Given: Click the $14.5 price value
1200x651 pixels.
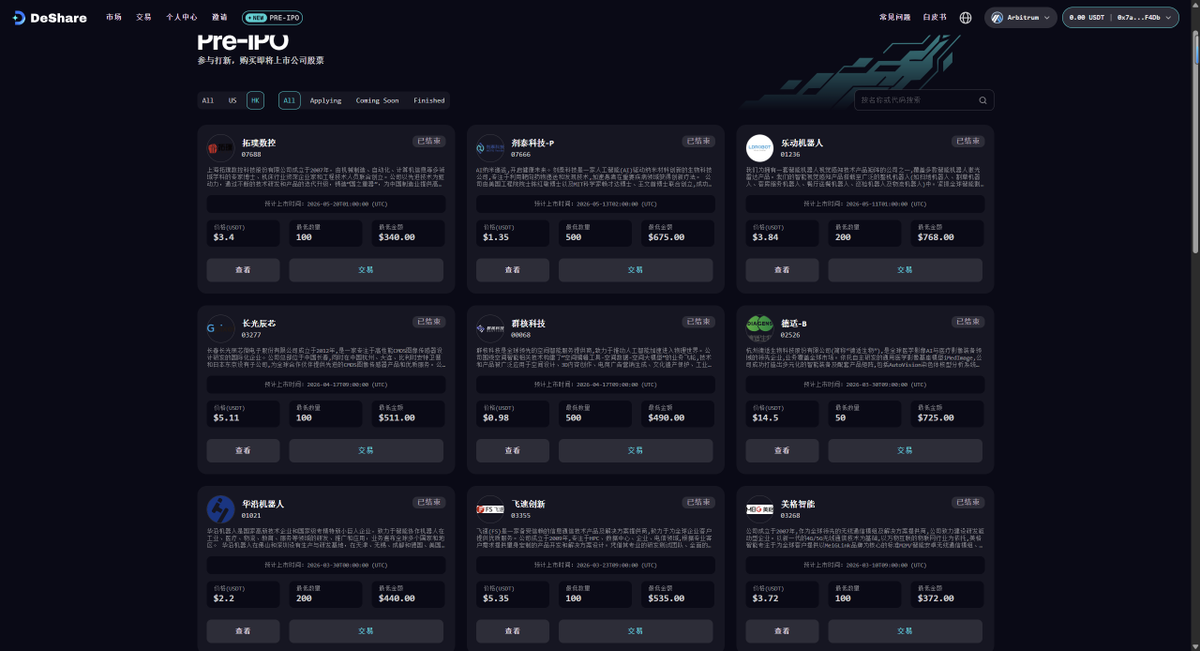Looking at the screenshot, I should (766, 417).
